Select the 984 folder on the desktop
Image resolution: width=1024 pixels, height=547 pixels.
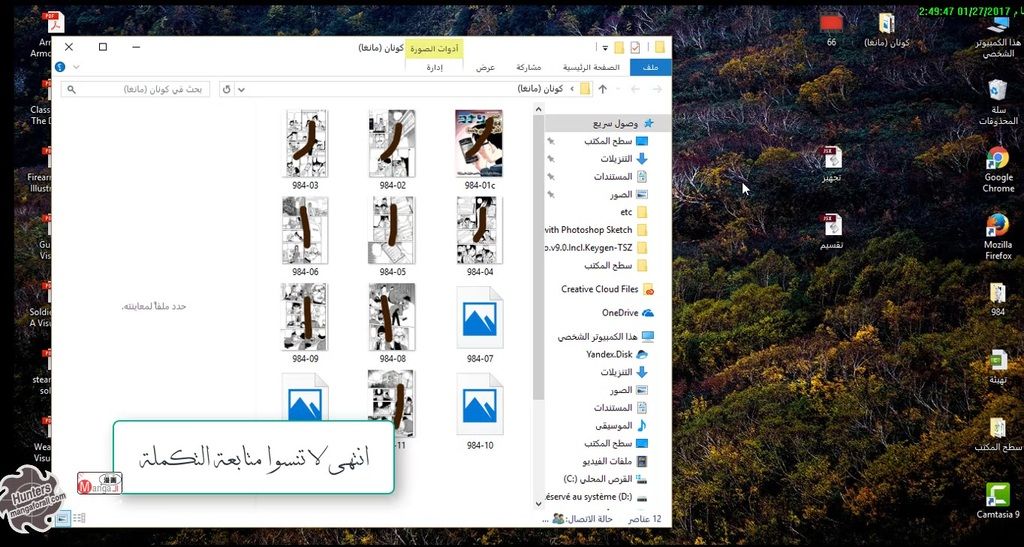click(x=997, y=300)
